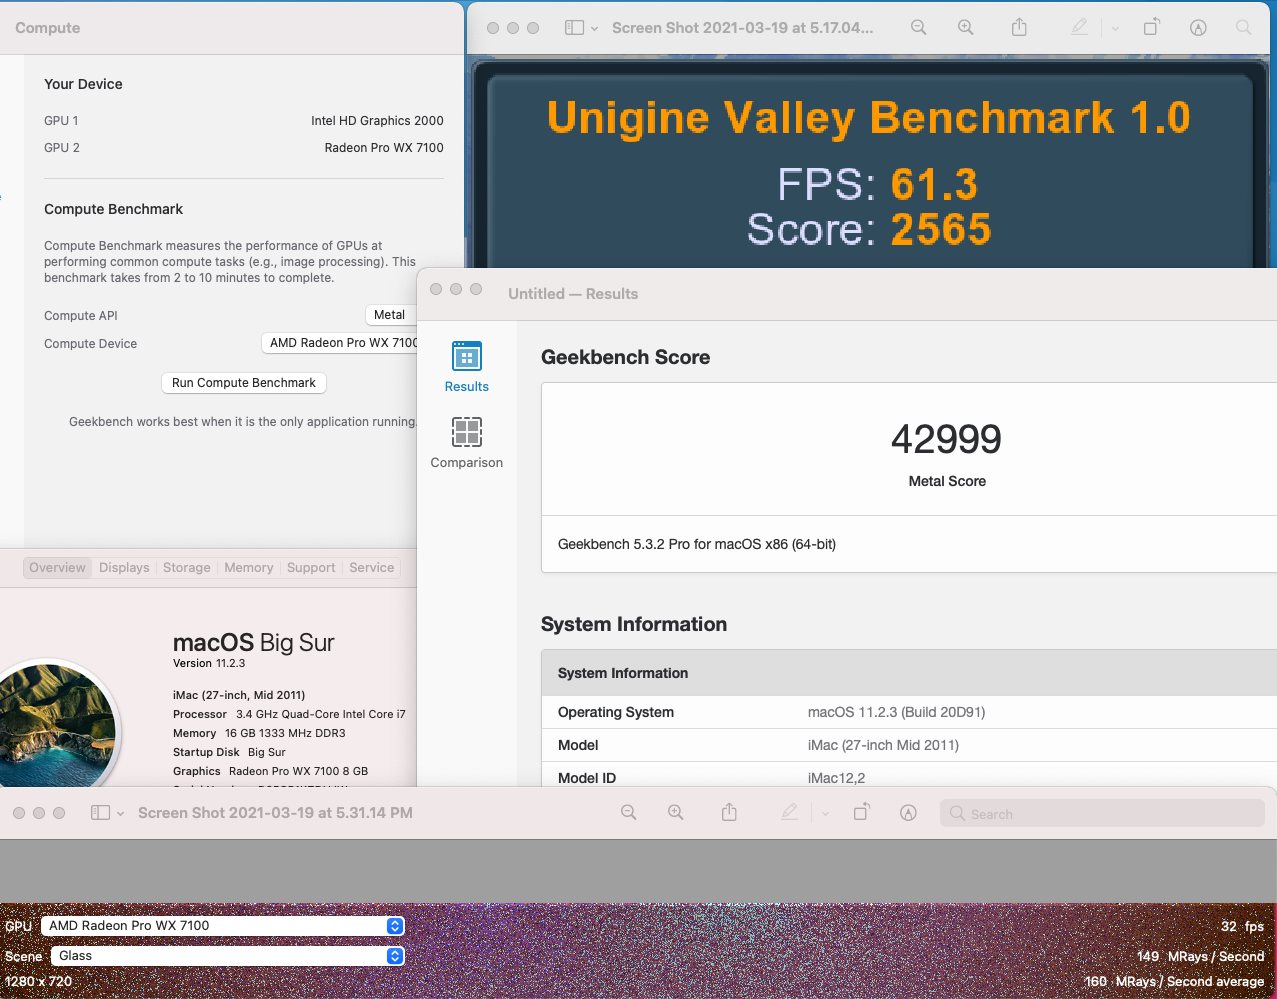
Task: Click FPS 61.3 value in Valley Benchmark
Action: 934,185
